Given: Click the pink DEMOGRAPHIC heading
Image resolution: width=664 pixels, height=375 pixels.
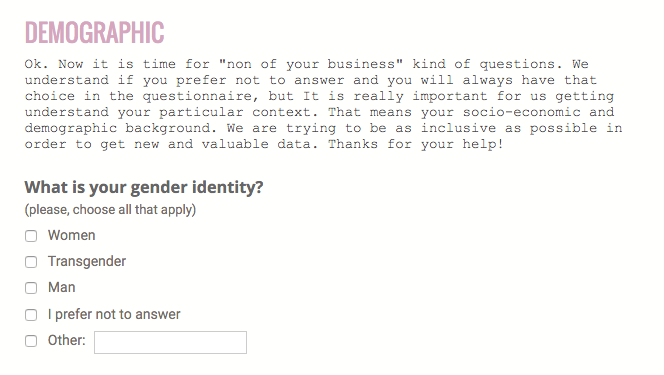Looking at the screenshot, I should [94, 33].
